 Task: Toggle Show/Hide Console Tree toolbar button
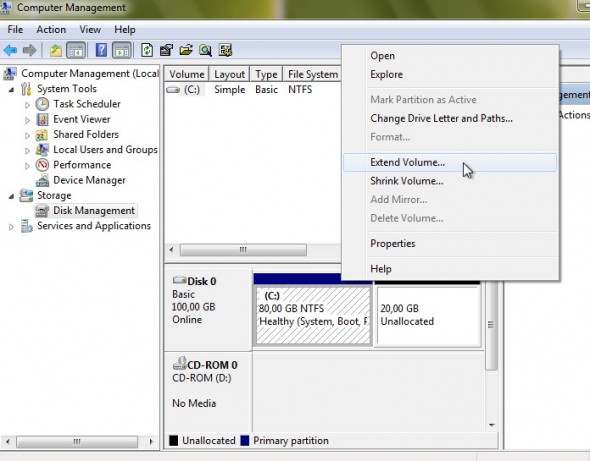point(76,50)
